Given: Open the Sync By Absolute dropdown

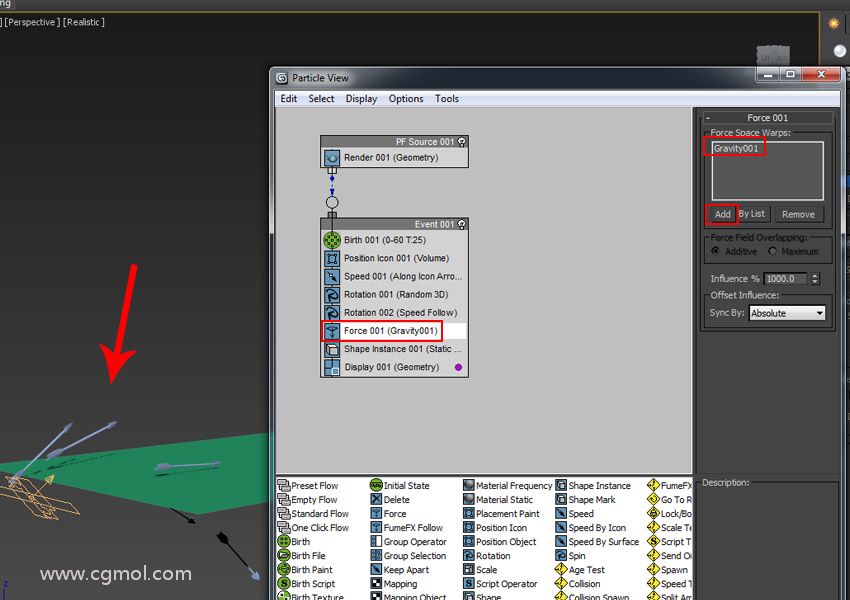Looking at the screenshot, I should tap(787, 313).
